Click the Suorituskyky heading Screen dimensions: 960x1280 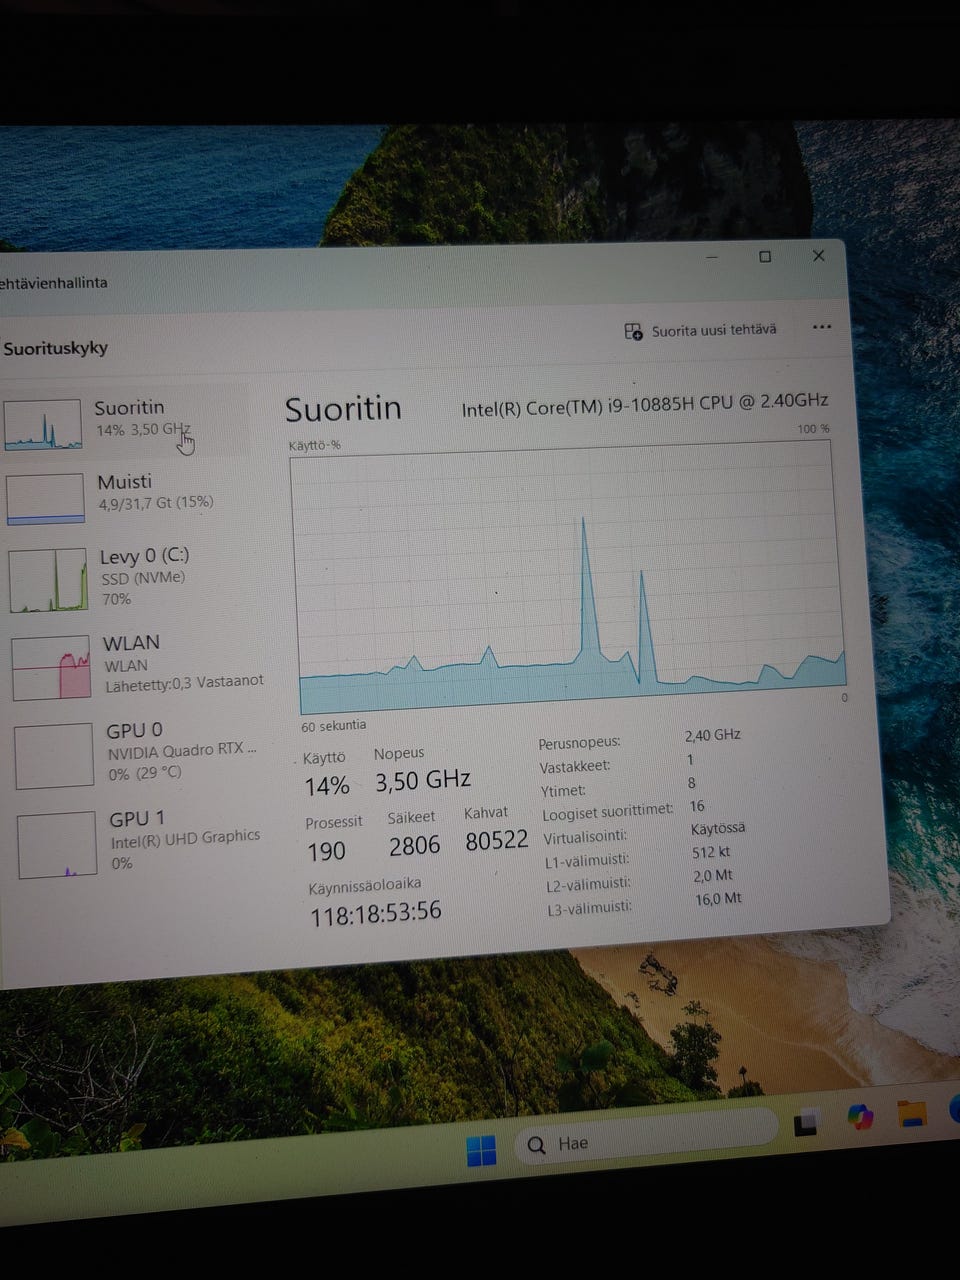55,348
